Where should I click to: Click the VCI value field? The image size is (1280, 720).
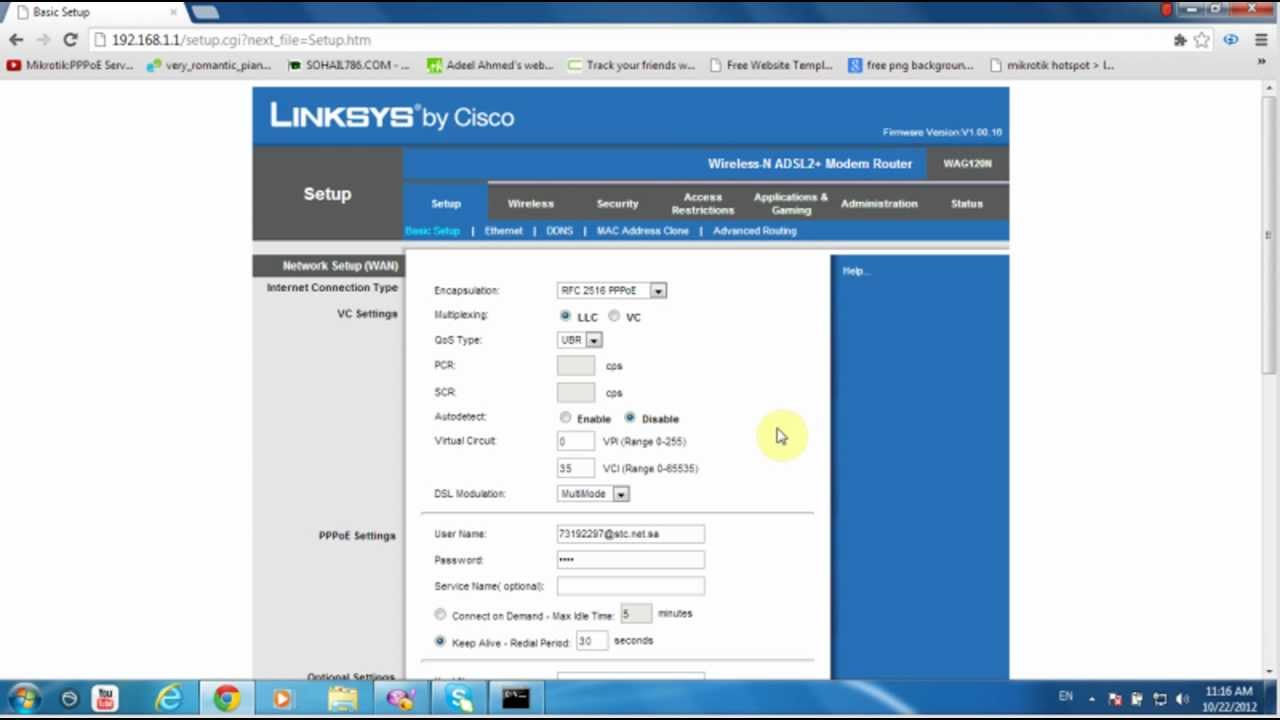[x=575, y=468]
